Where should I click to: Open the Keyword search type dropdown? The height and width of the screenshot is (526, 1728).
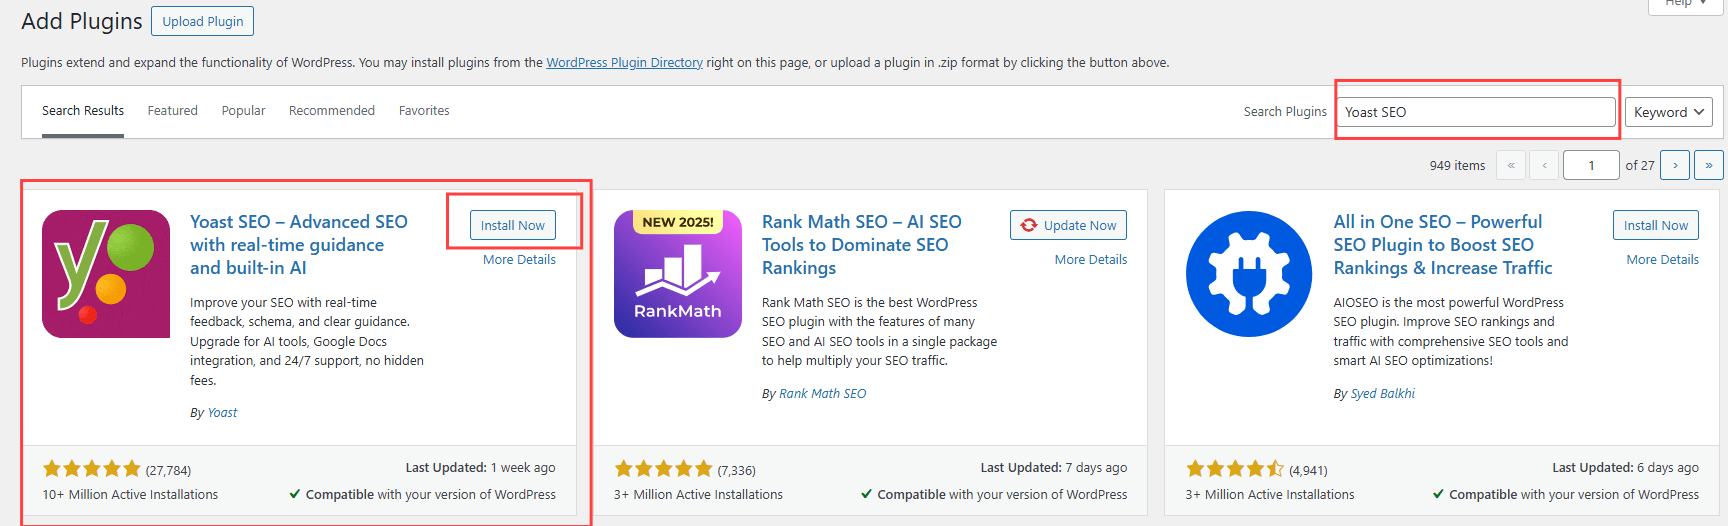tap(1668, 112)
